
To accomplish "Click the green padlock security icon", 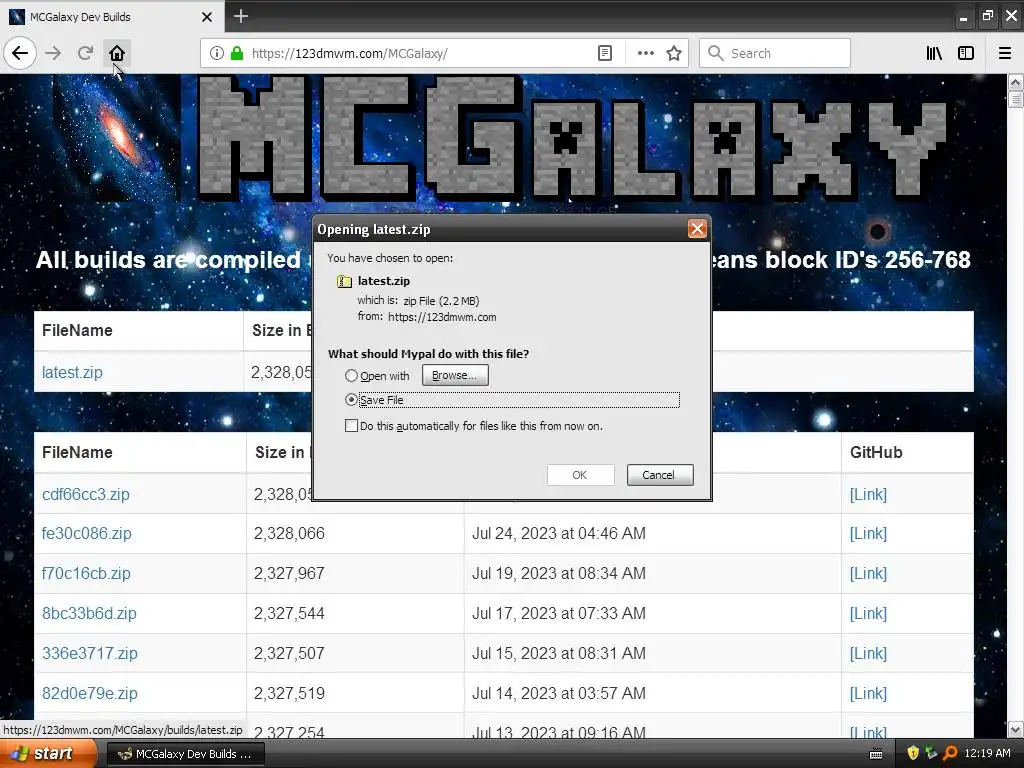I will click(237, 53).
